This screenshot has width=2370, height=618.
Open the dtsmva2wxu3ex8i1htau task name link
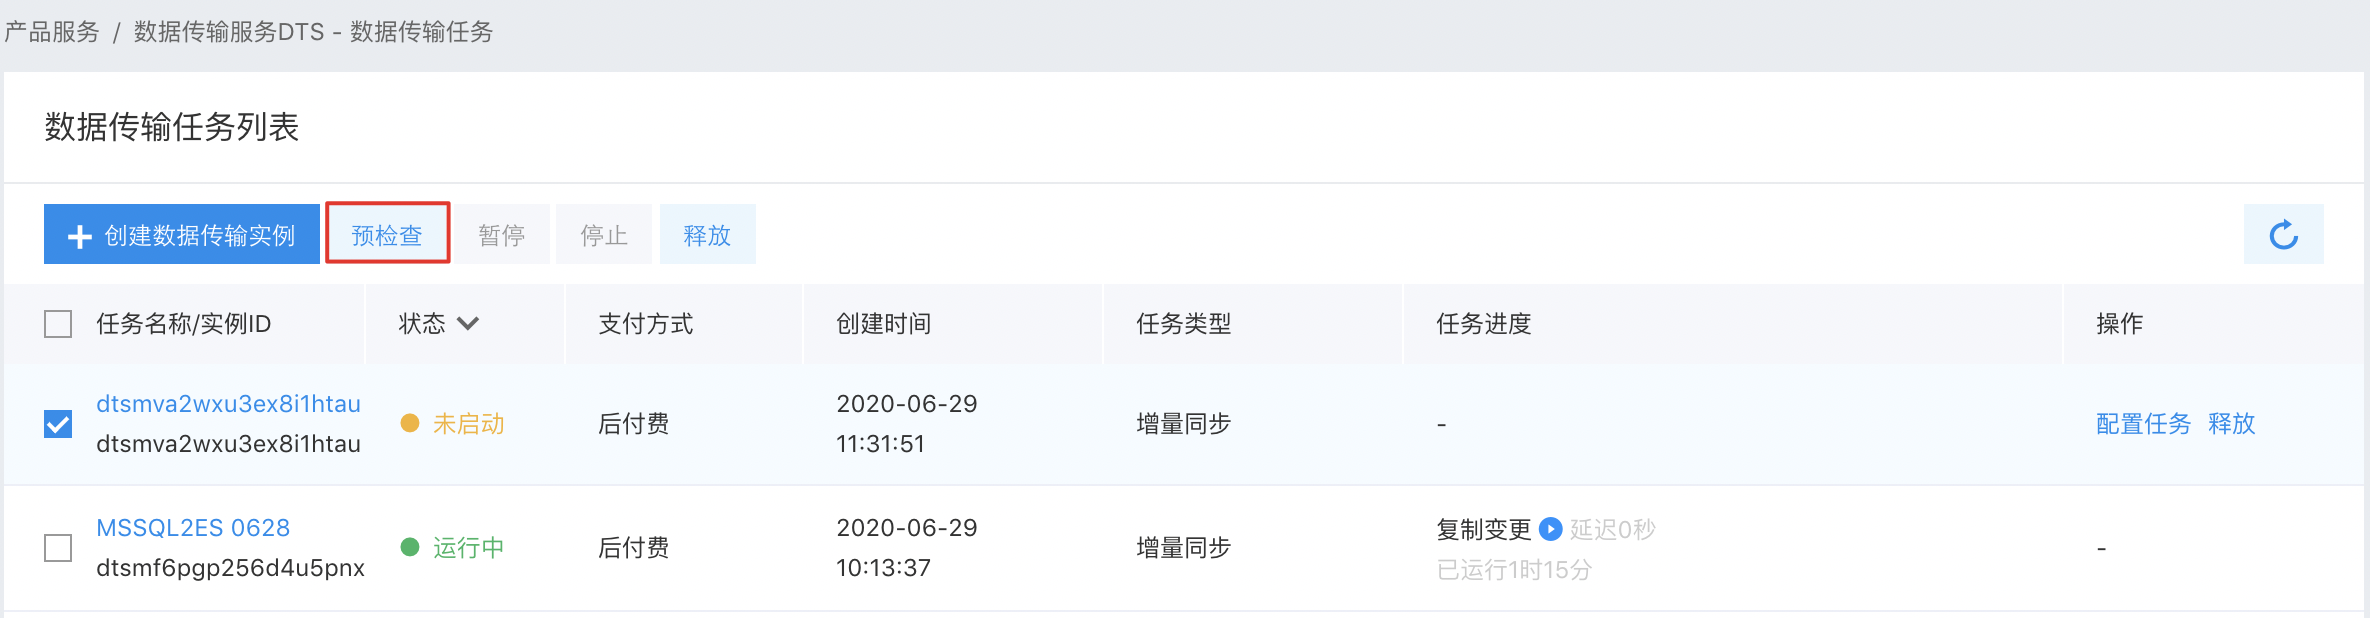pyautogui.click(x=228, y=404)
